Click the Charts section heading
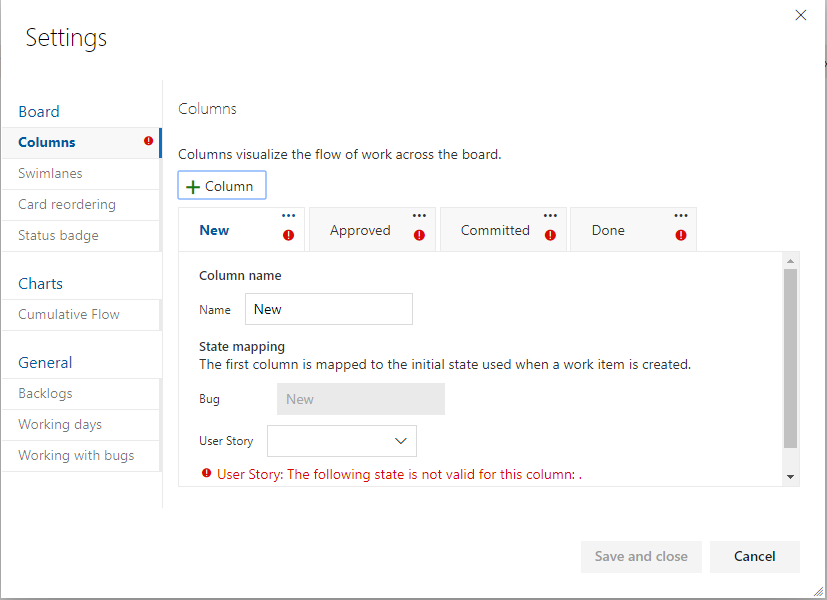827x600 pixels. (41, 284)
